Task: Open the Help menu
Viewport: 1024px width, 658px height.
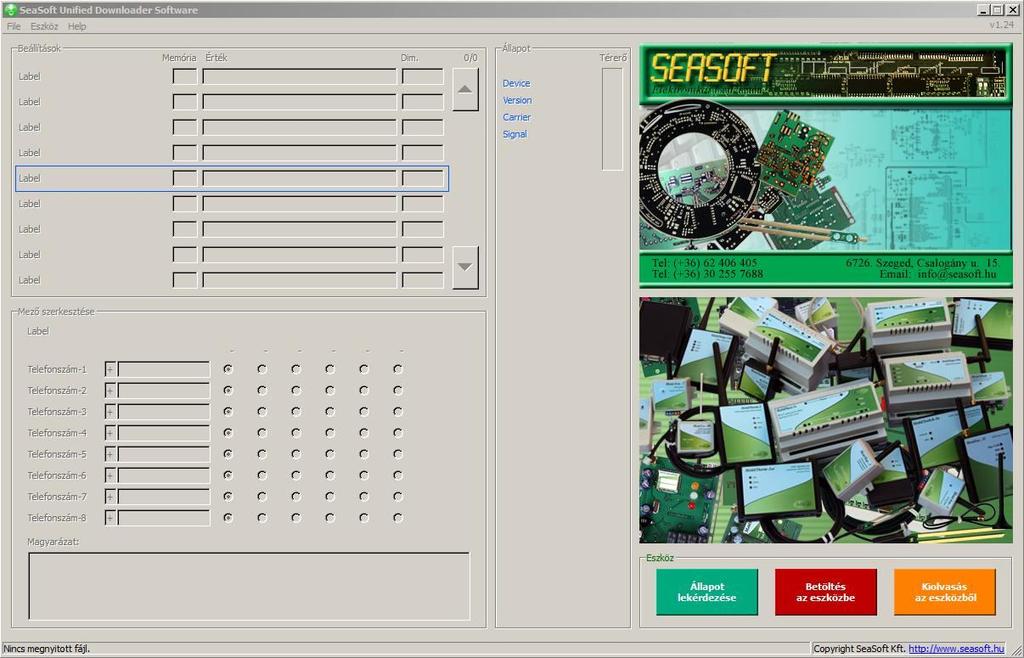Action: pos(77,26)
